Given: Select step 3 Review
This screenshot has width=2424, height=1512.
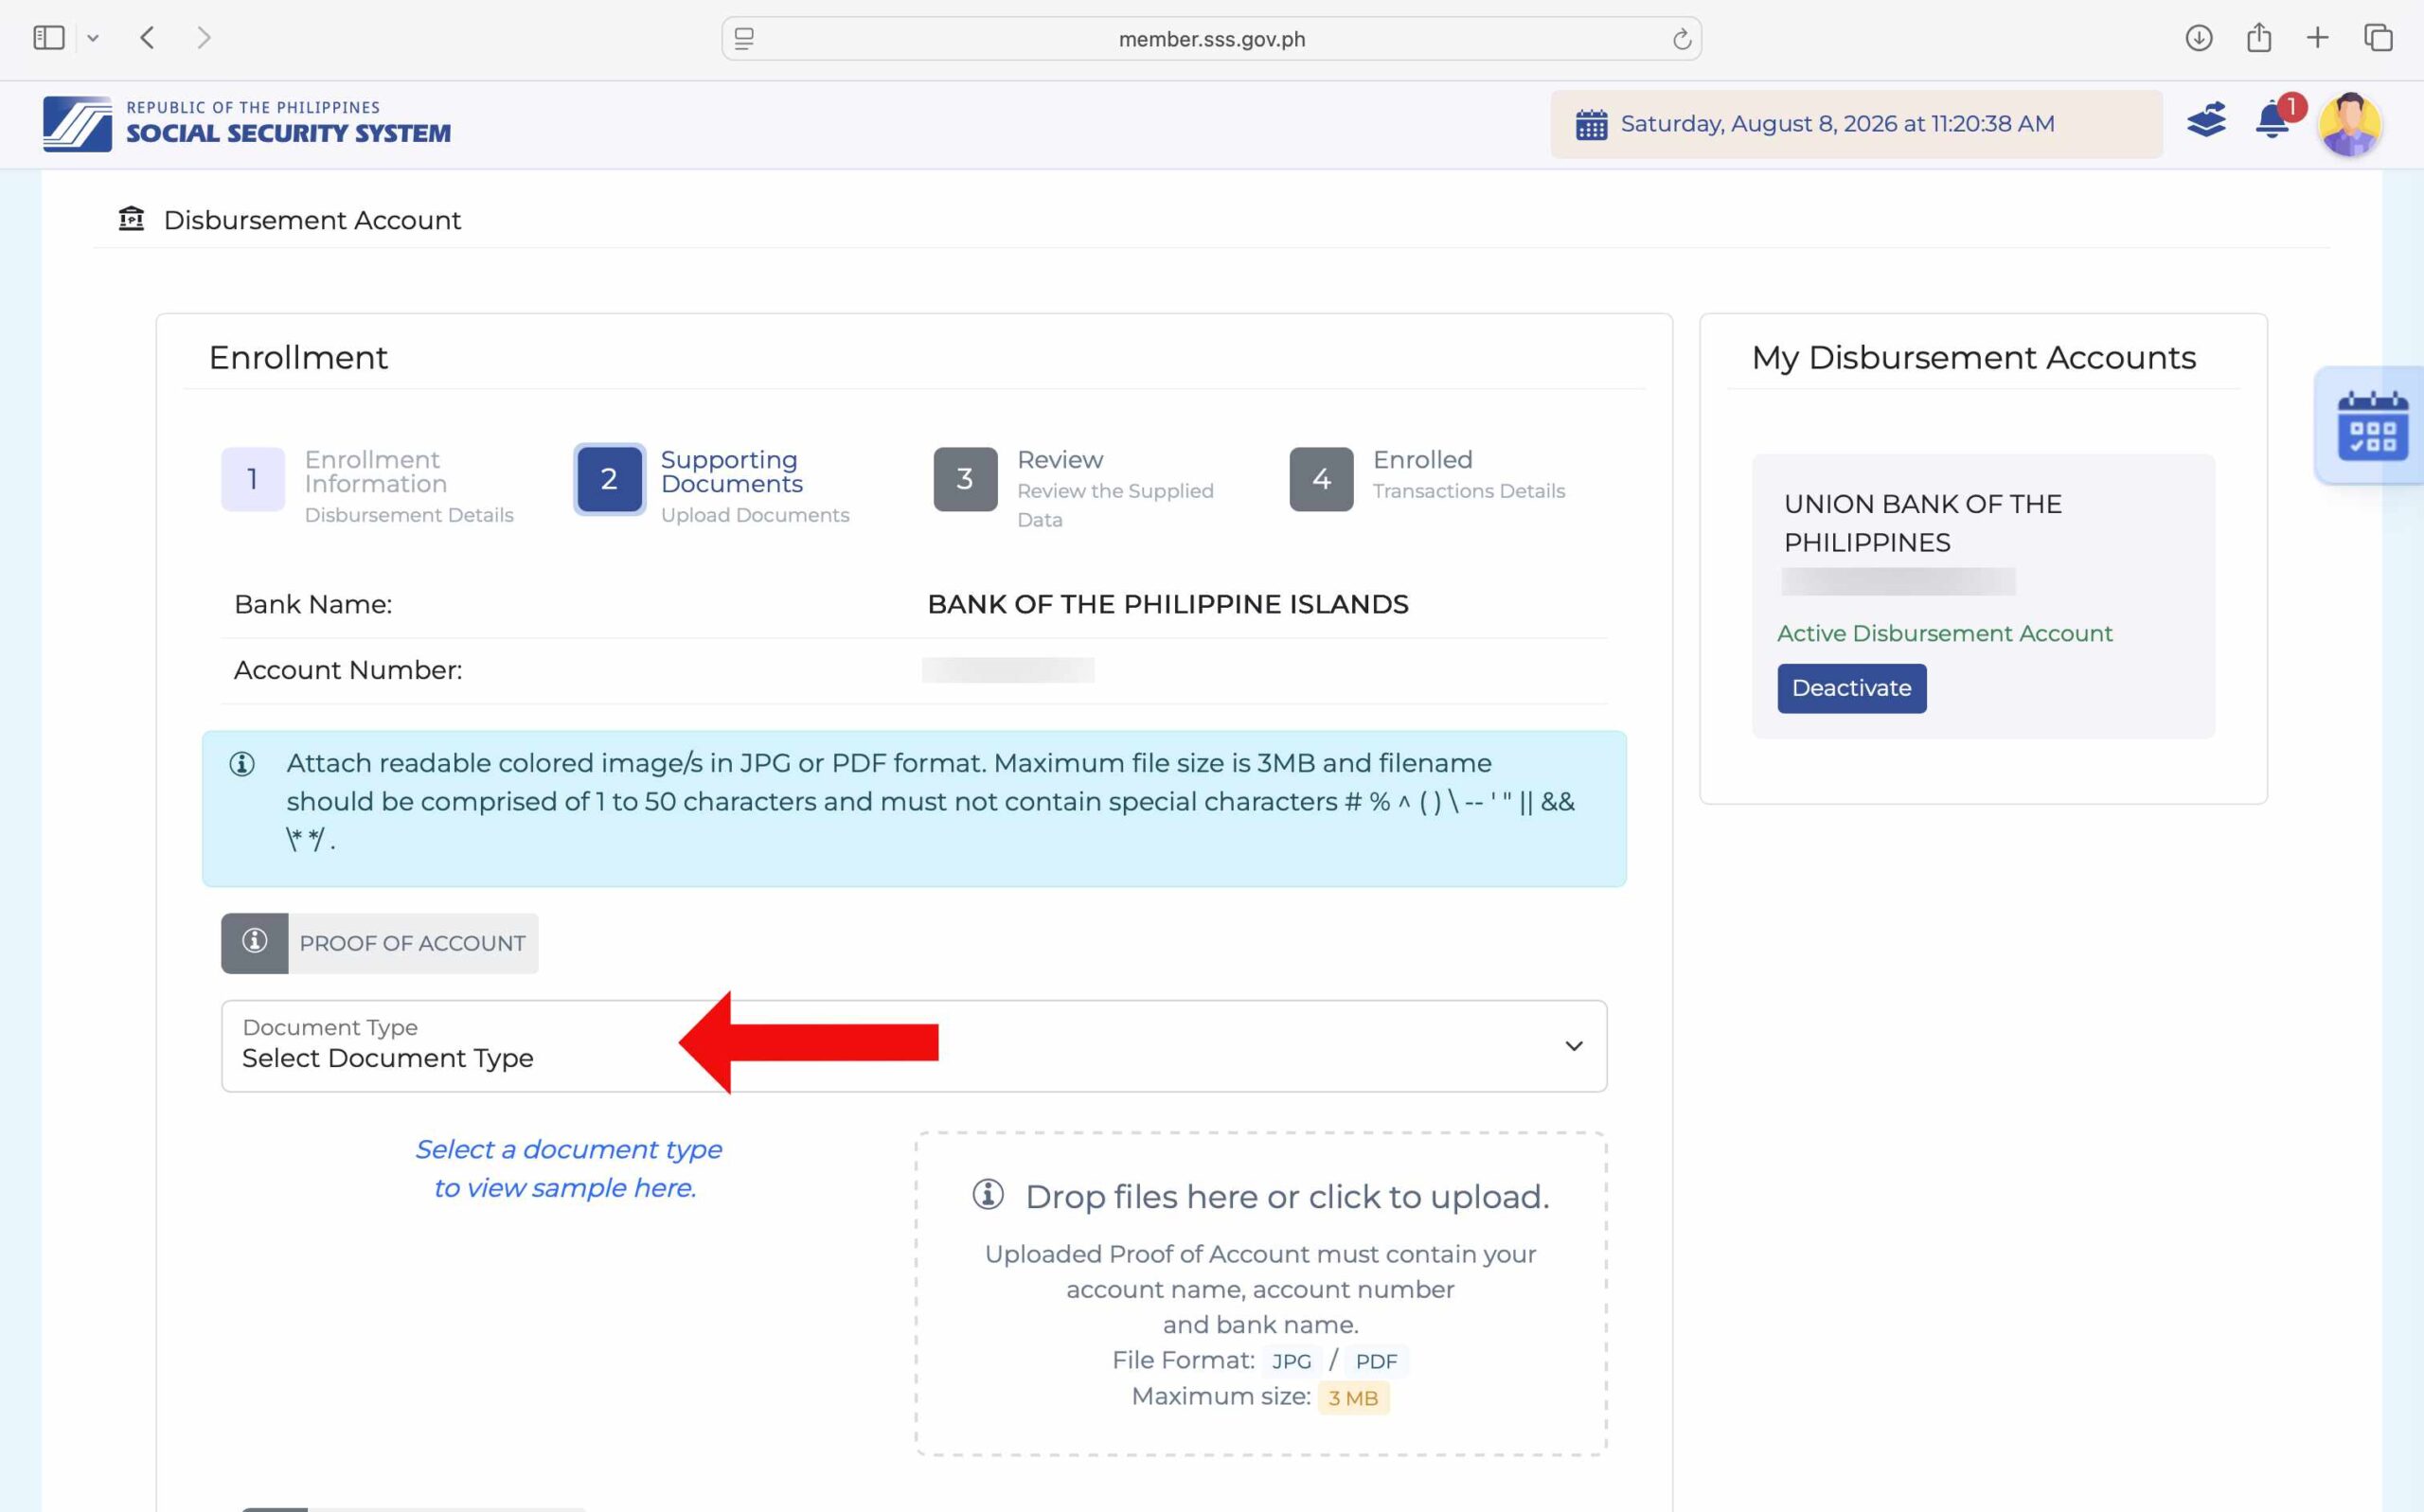Looking at the screenshot, I should tap(1074, 488).
